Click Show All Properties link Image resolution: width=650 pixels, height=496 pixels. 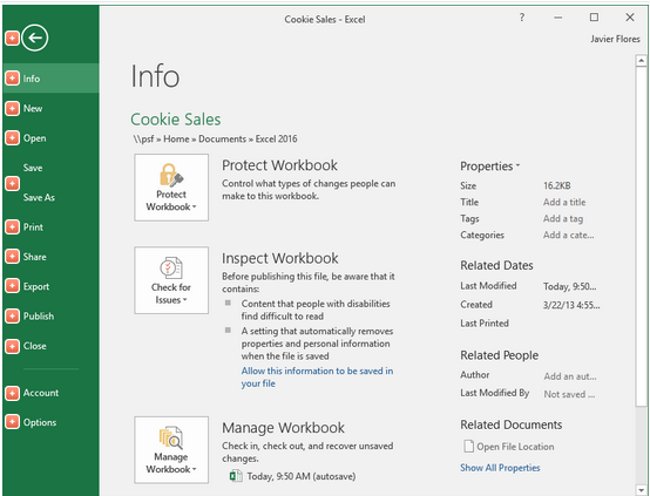click(500, 468)
